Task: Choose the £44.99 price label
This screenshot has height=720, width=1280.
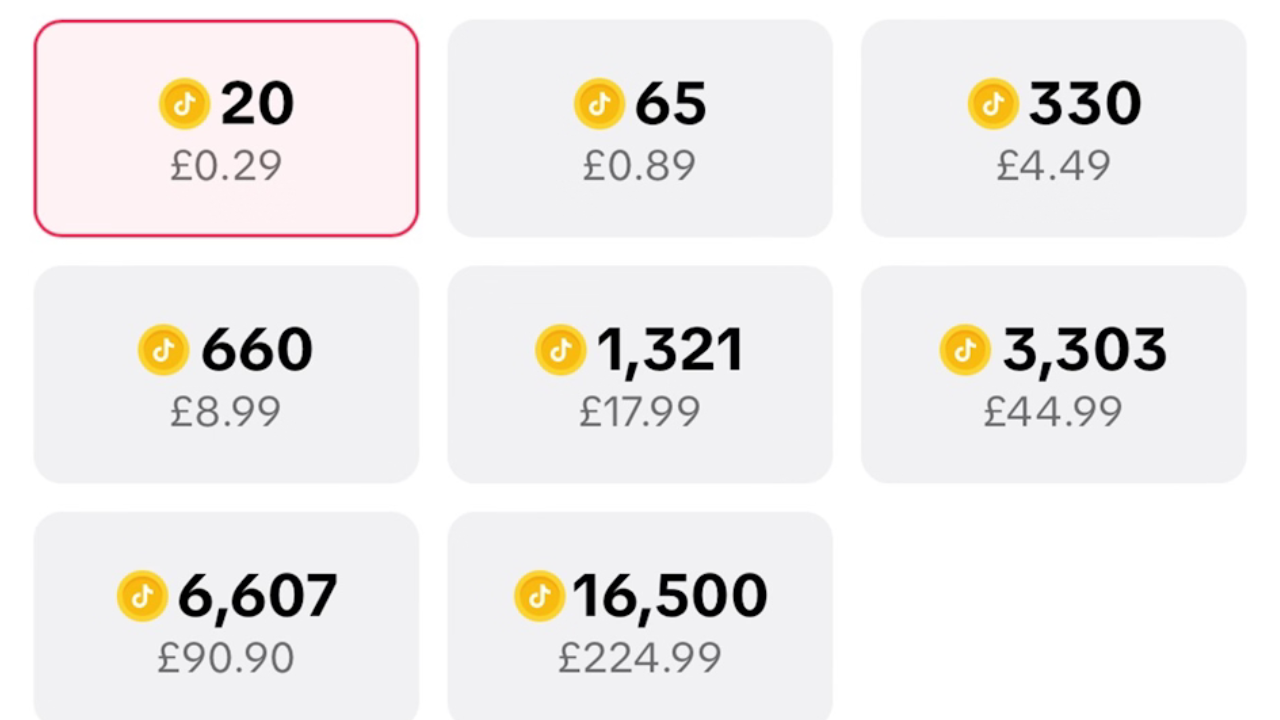Action: click(x=1054, y=412)
